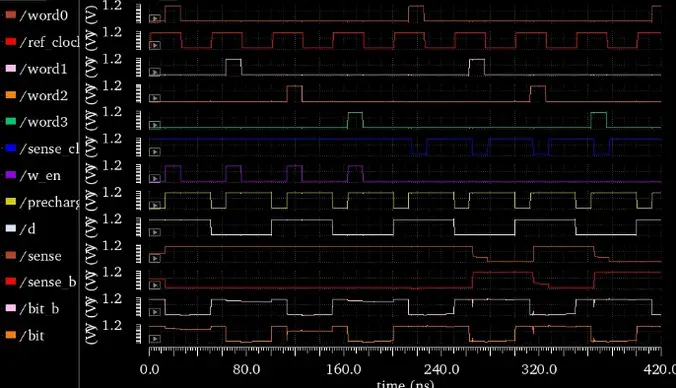Click the red color swatch beside /sense_b
This screenshot has width=676, height=388.
pos(11,282)
